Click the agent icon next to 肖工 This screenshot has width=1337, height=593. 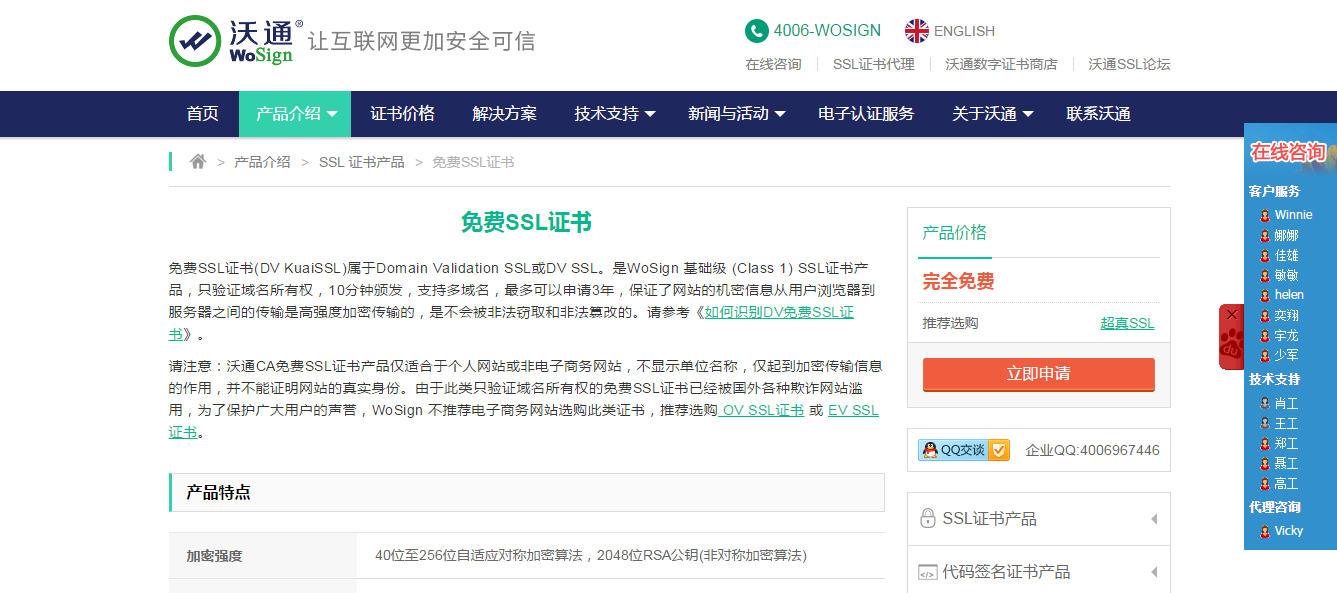pos(1264,404)
